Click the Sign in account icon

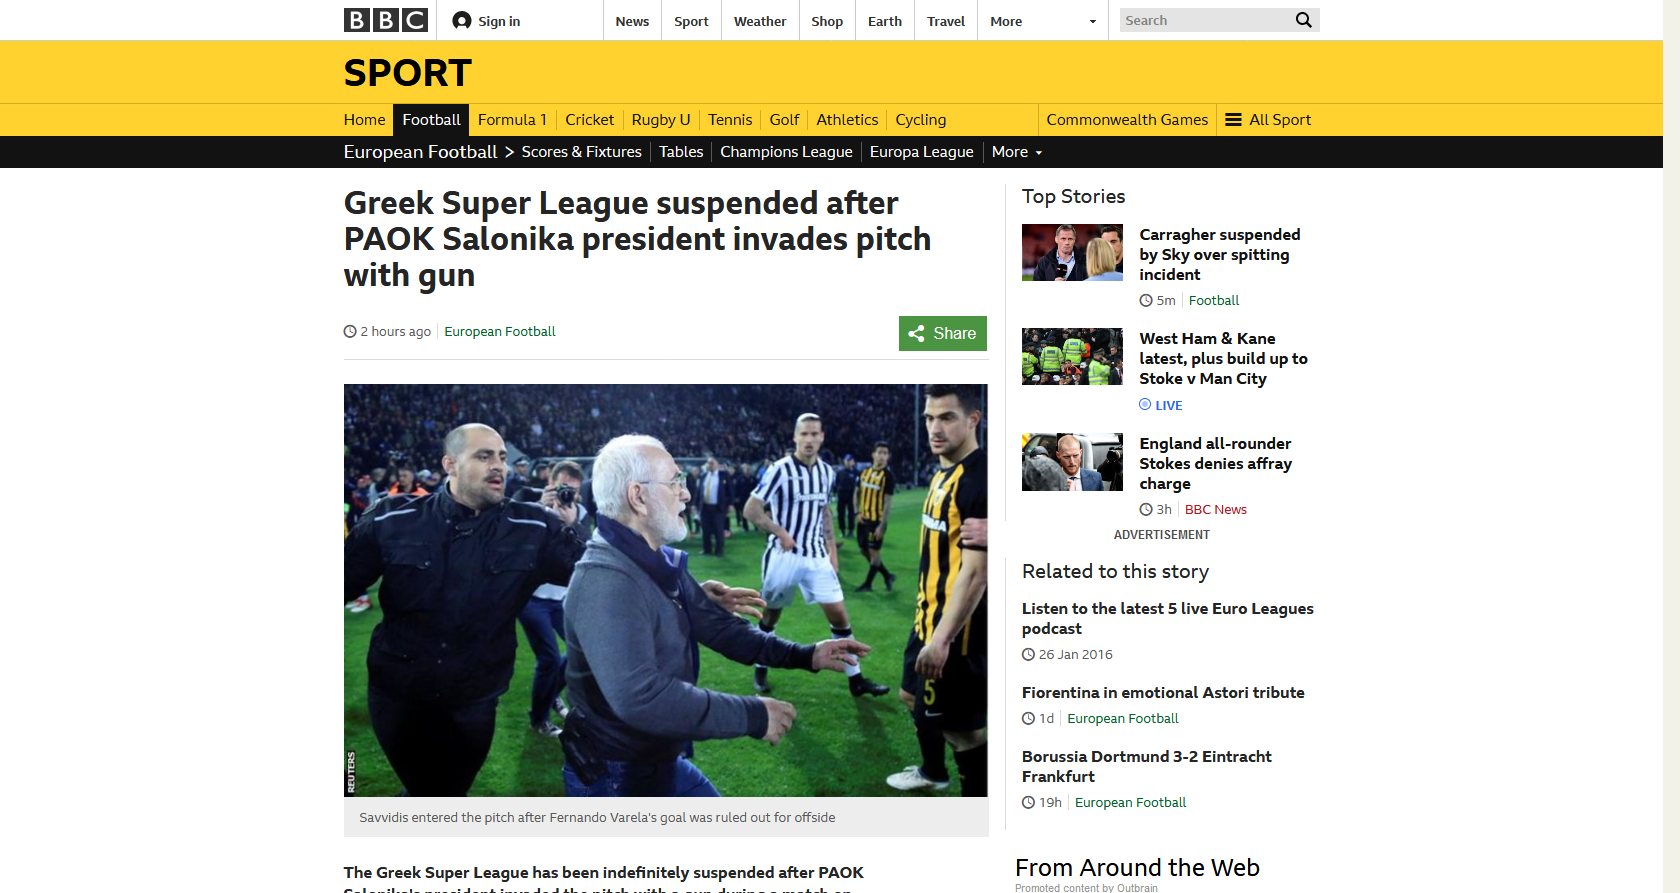tap(461, 20)
